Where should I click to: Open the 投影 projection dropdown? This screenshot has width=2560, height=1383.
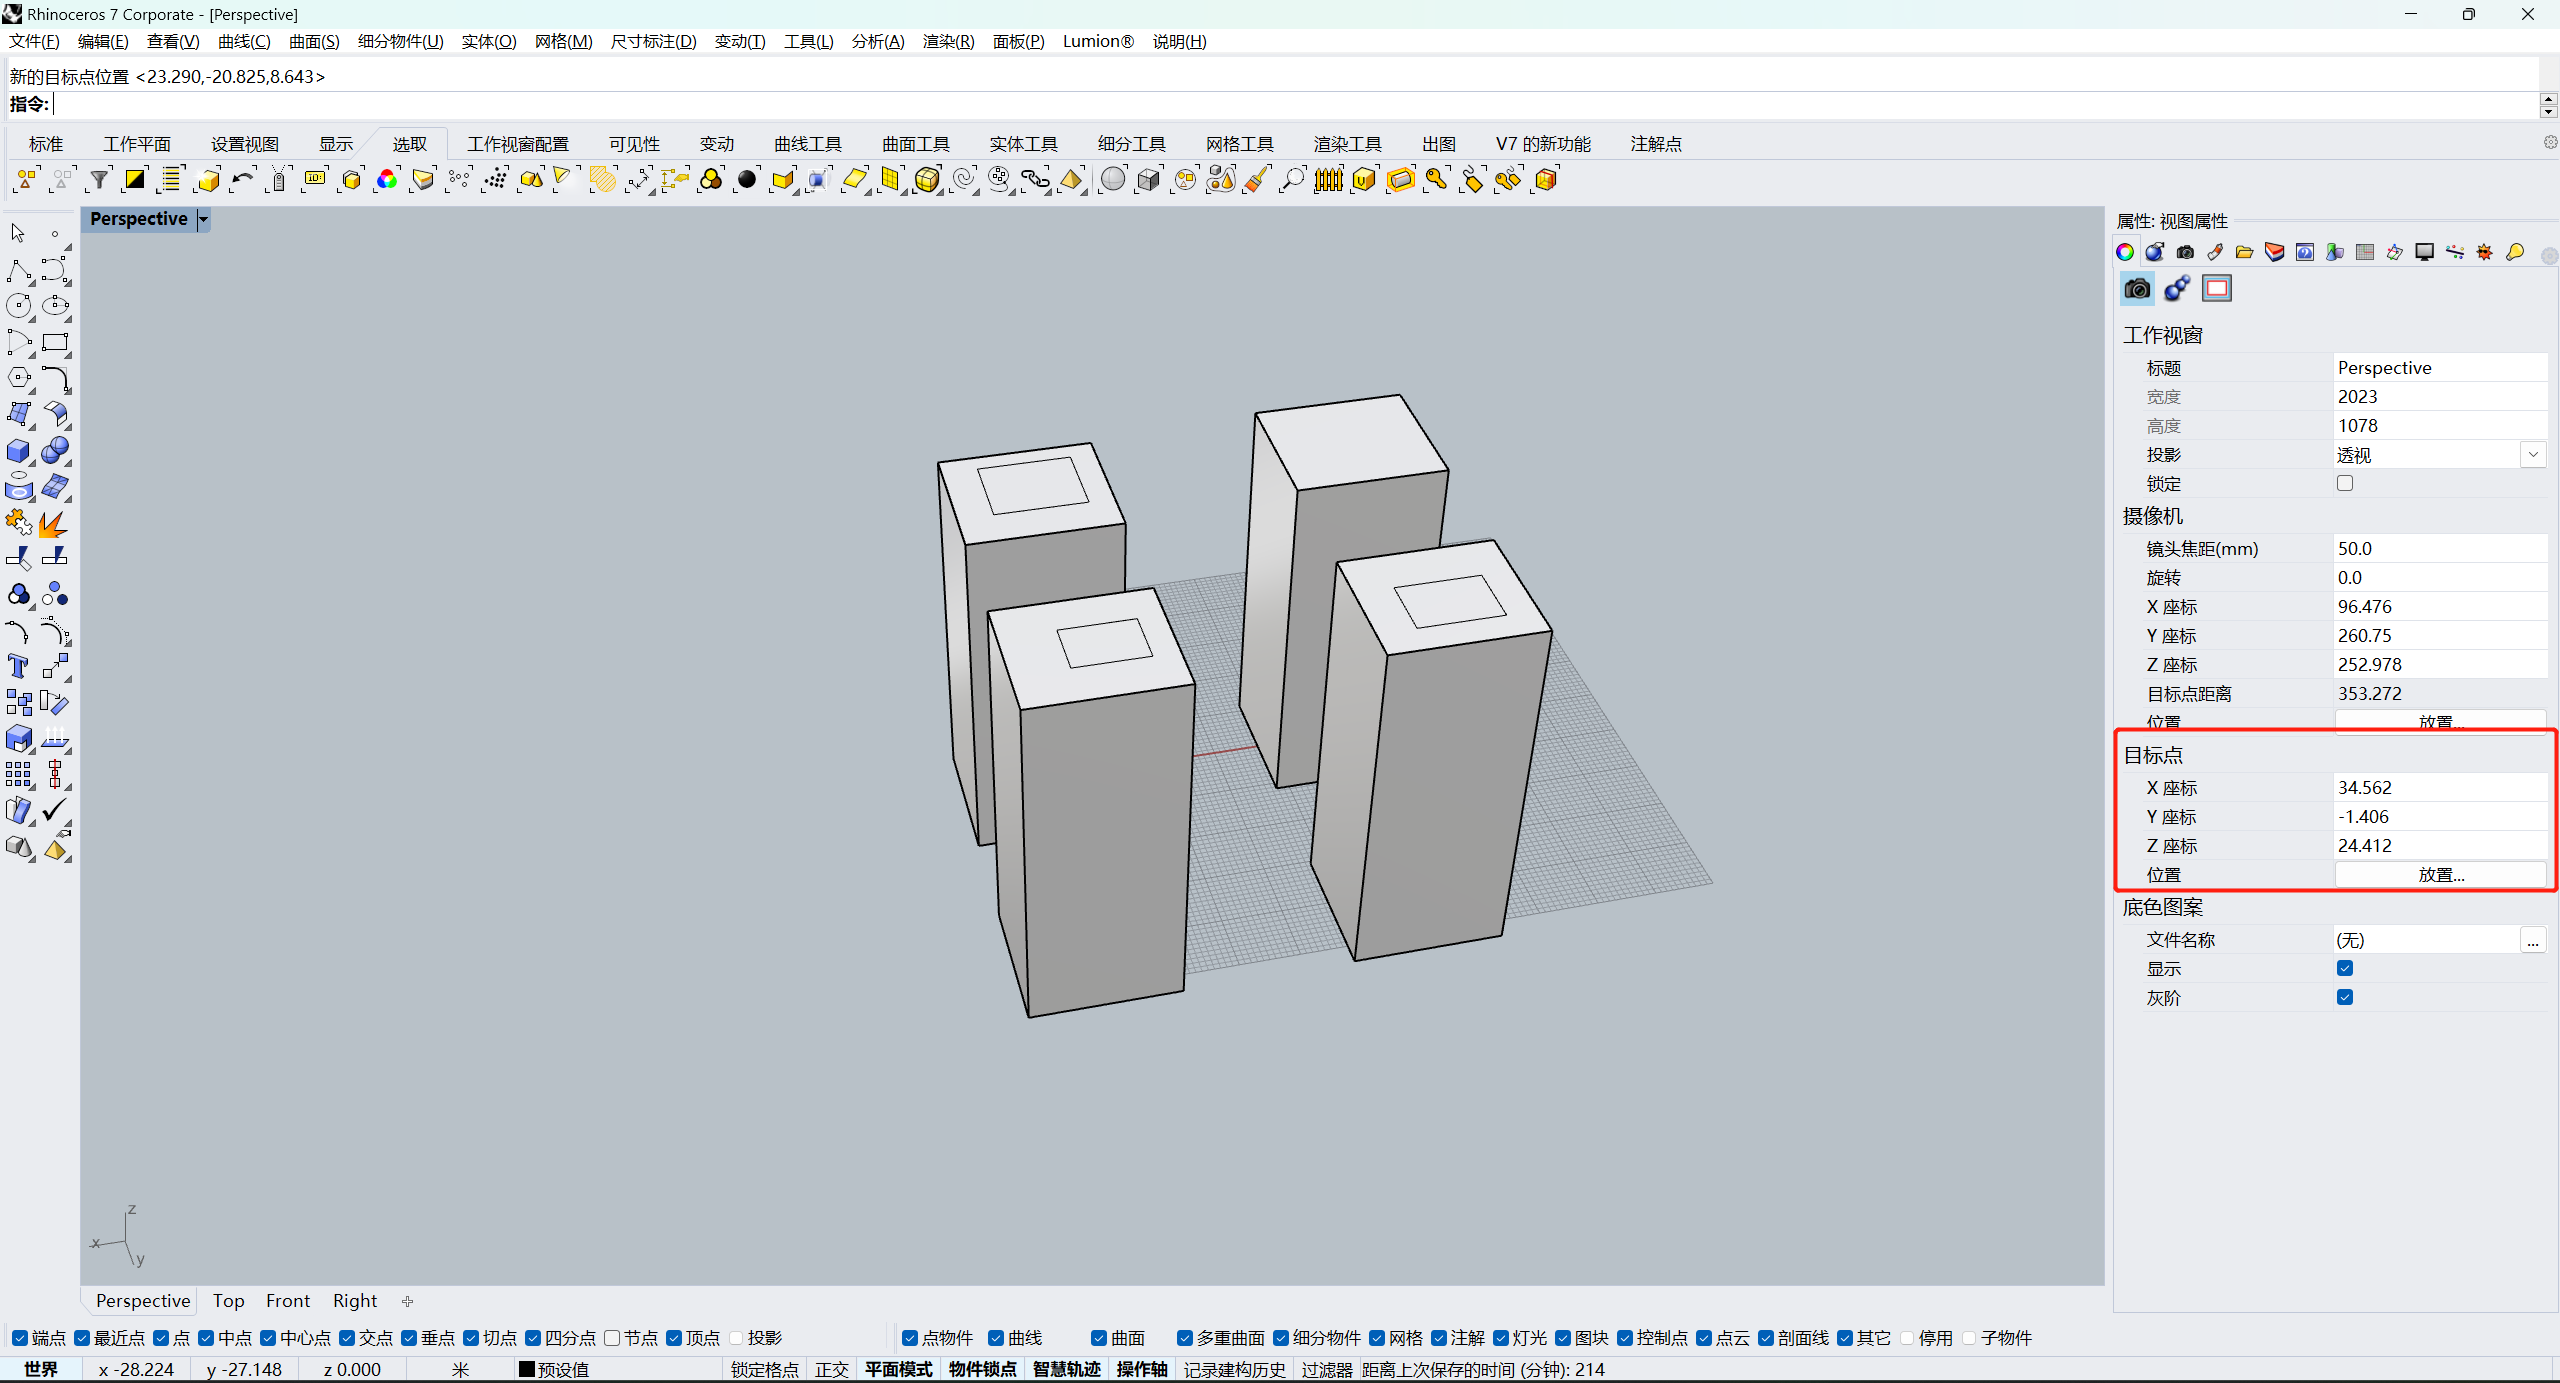pos(2532,455)
